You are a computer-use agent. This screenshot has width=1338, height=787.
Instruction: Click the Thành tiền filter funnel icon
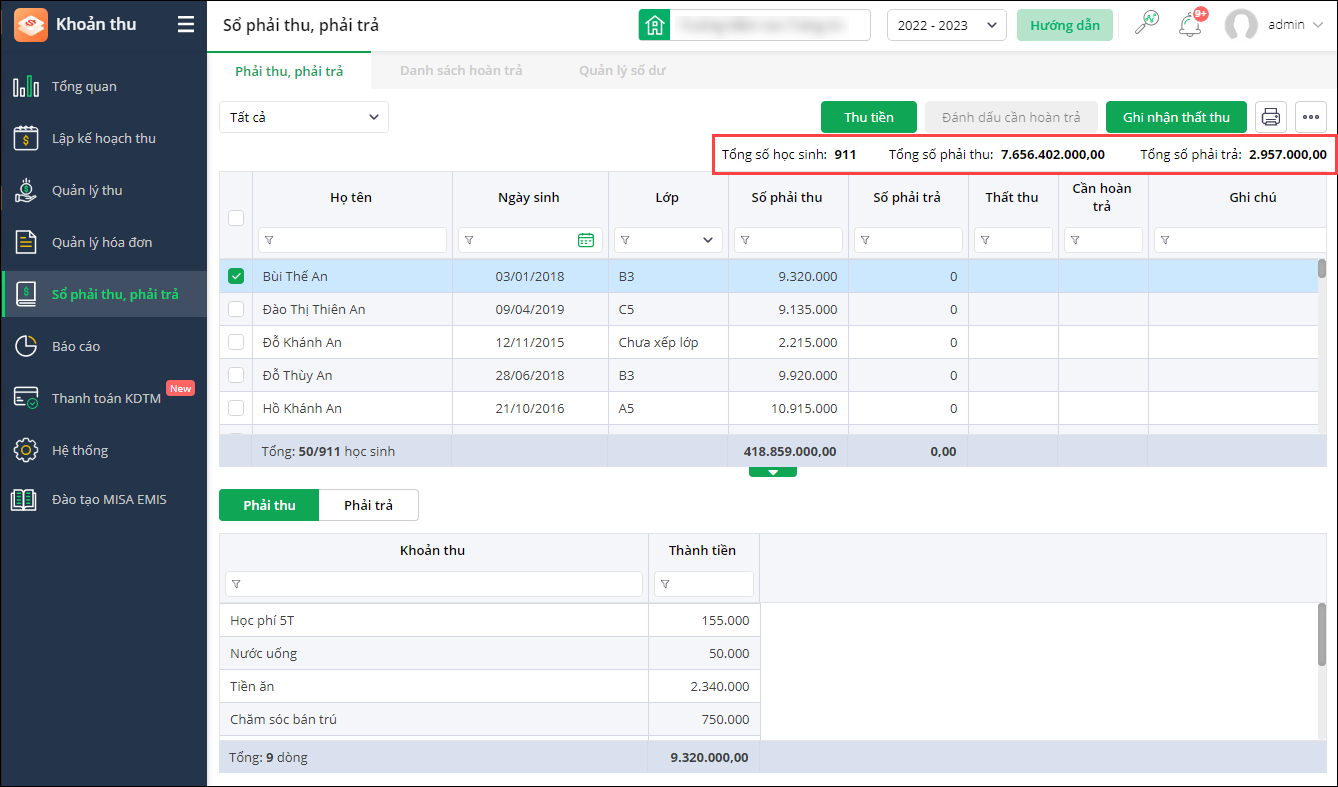665,584
